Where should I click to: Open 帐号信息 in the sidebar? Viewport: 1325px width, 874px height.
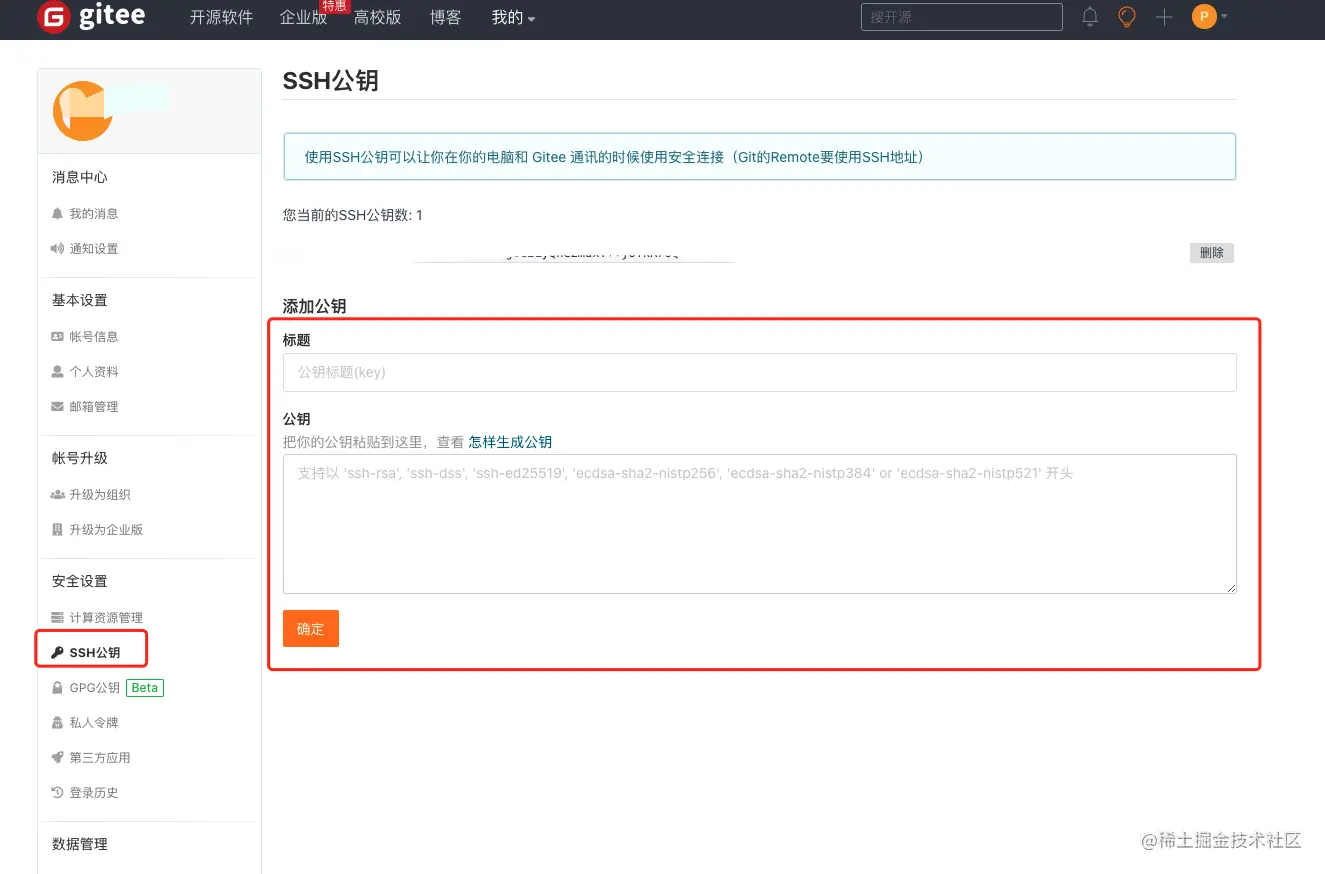pyautogui.click(x=93, y=337)
